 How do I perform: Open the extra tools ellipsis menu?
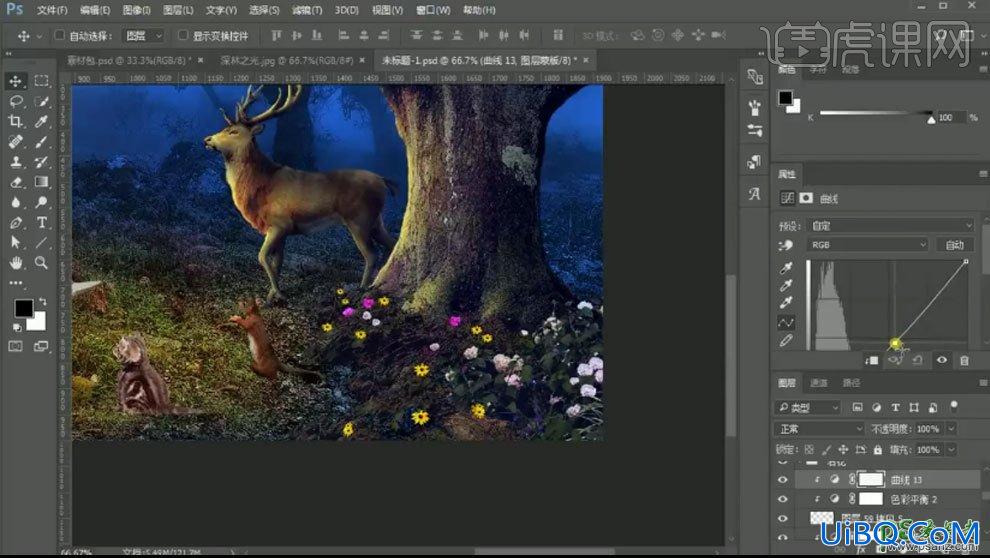(15, 283)
